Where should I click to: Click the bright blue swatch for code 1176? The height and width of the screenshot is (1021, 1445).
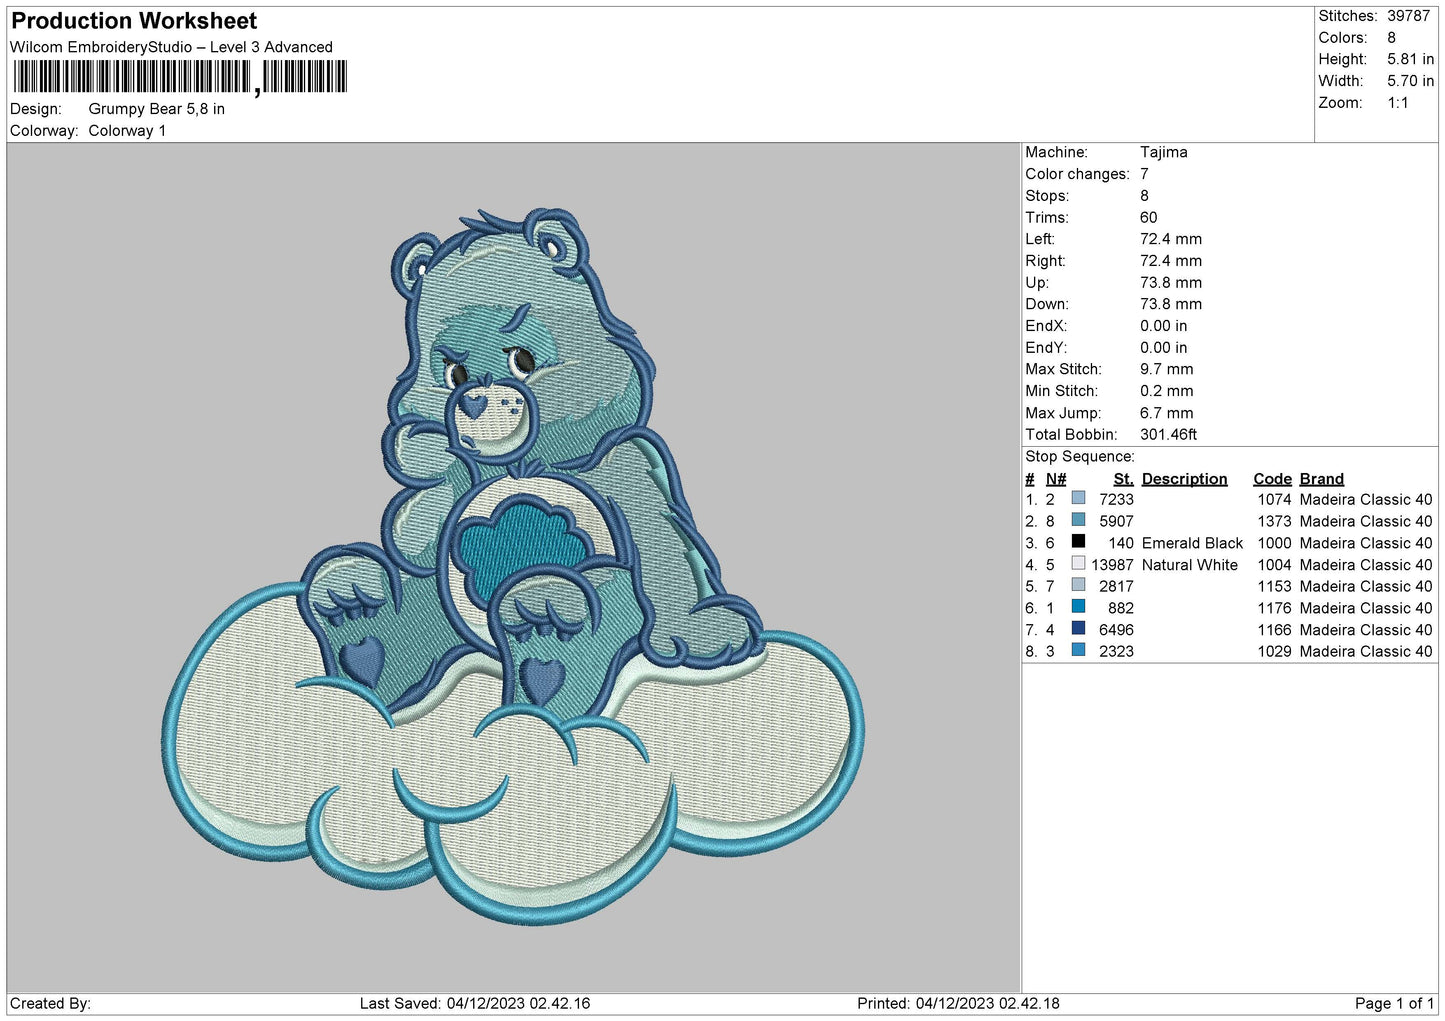pyautogui.click(x=1078, y=607)
